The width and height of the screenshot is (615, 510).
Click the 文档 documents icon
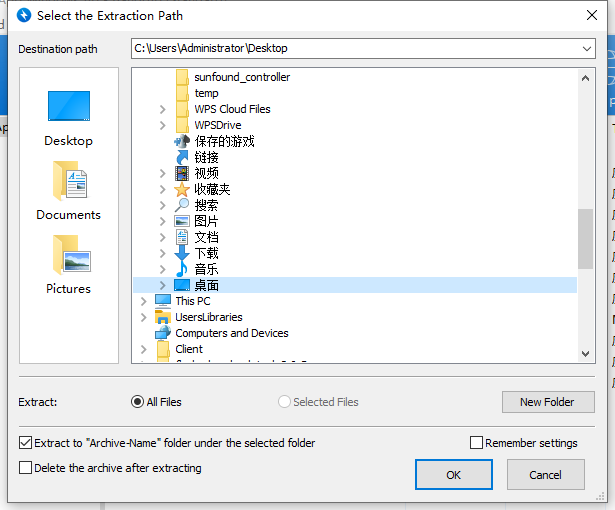182,237
